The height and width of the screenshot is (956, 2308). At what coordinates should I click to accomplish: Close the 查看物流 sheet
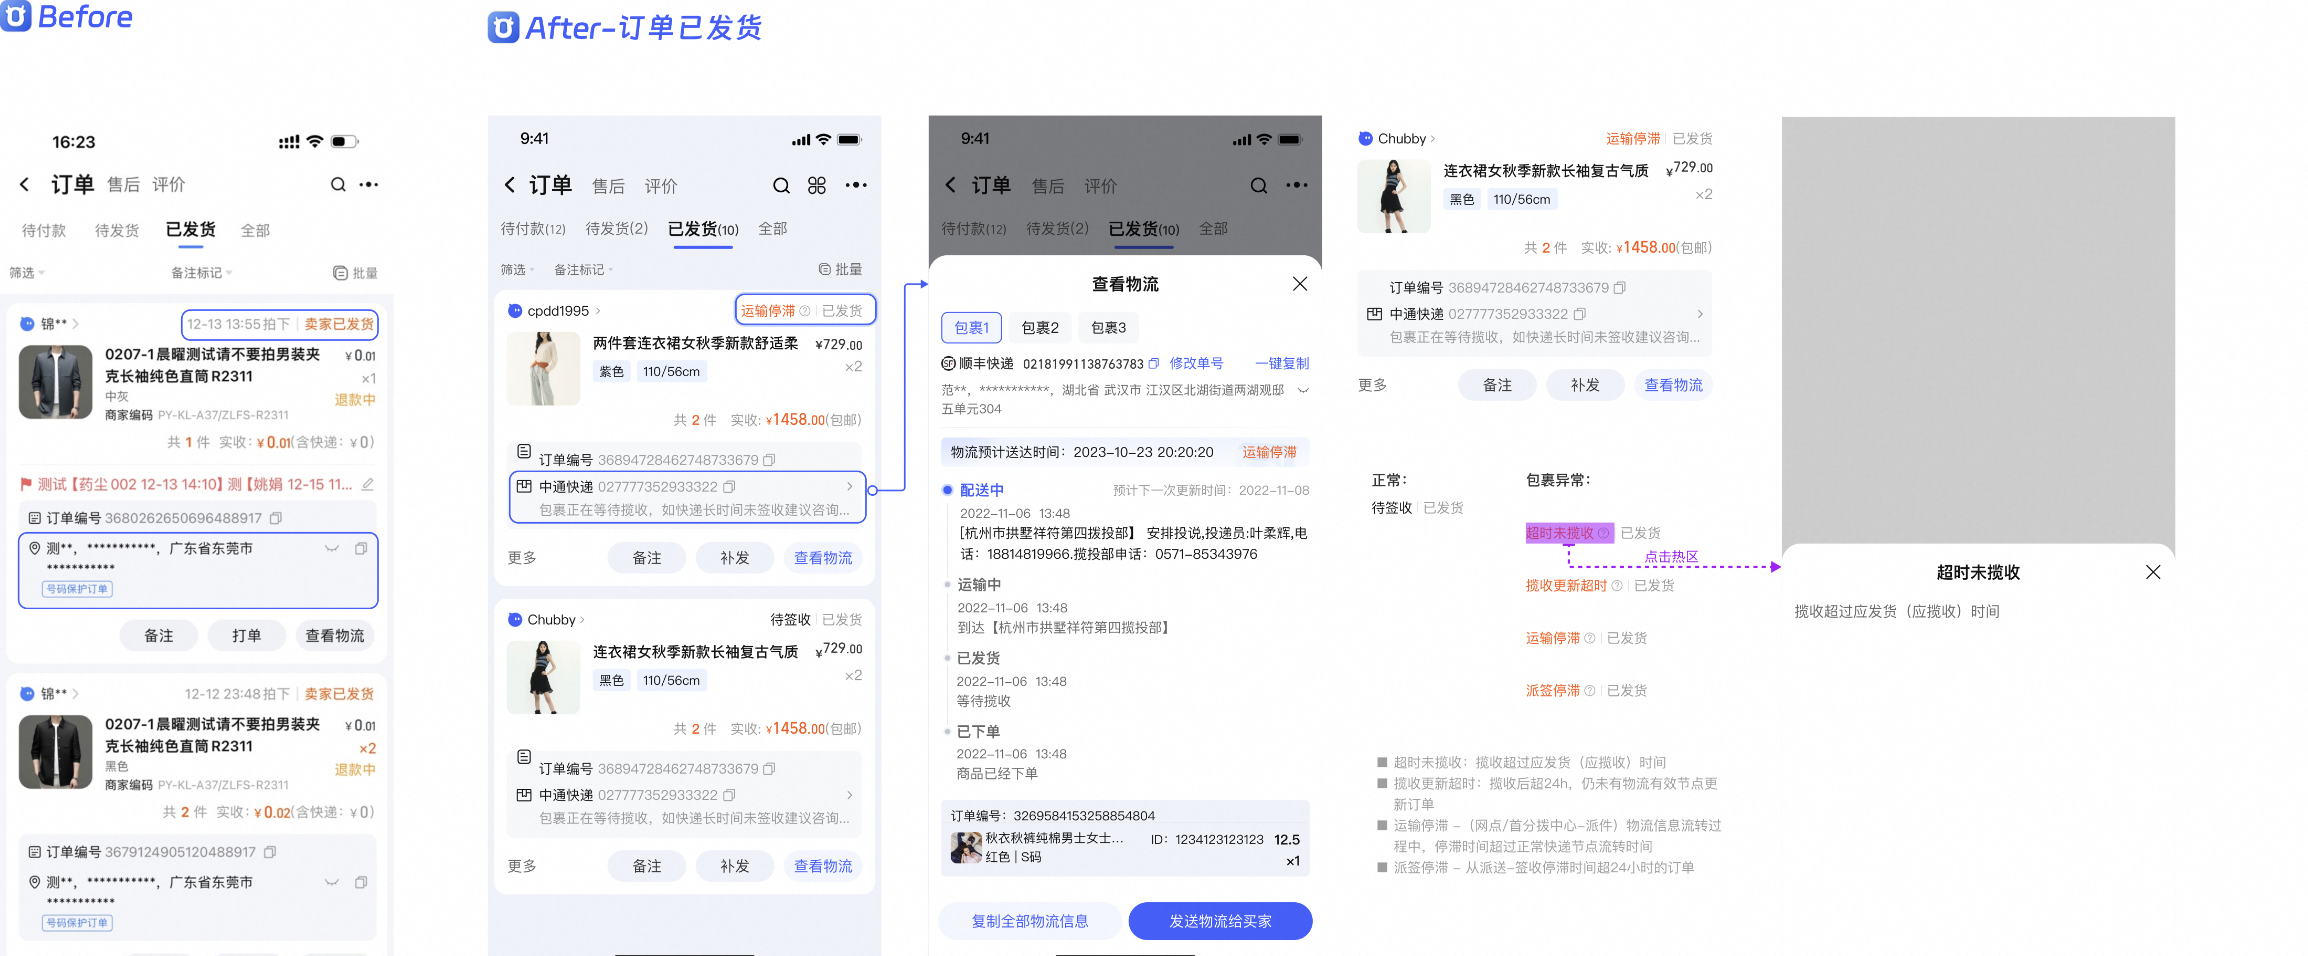tap(1300, 284)
